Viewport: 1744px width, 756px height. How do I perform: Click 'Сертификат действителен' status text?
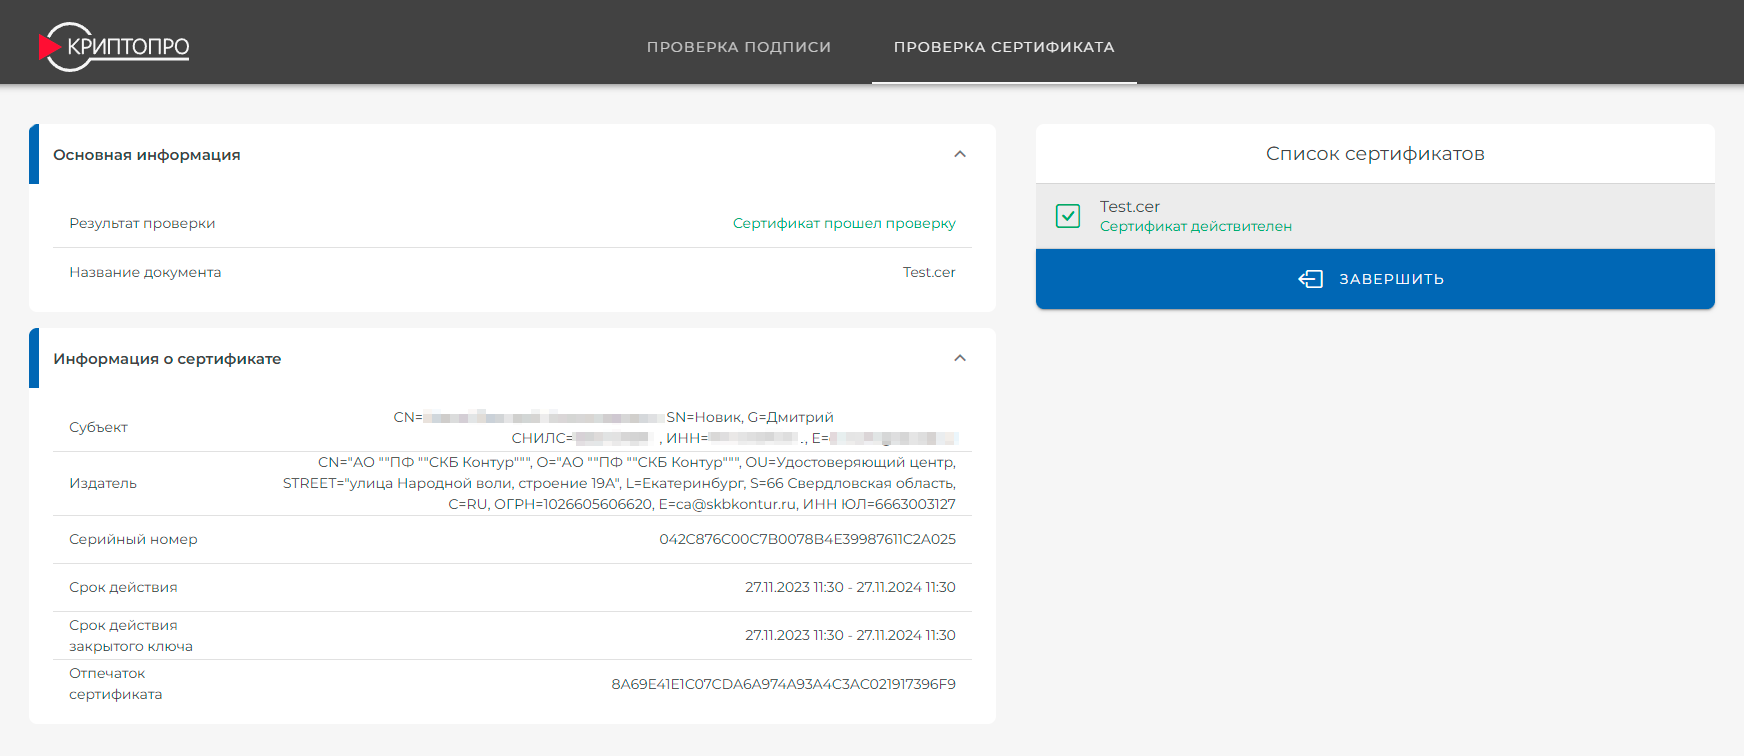coord(1196,227)
